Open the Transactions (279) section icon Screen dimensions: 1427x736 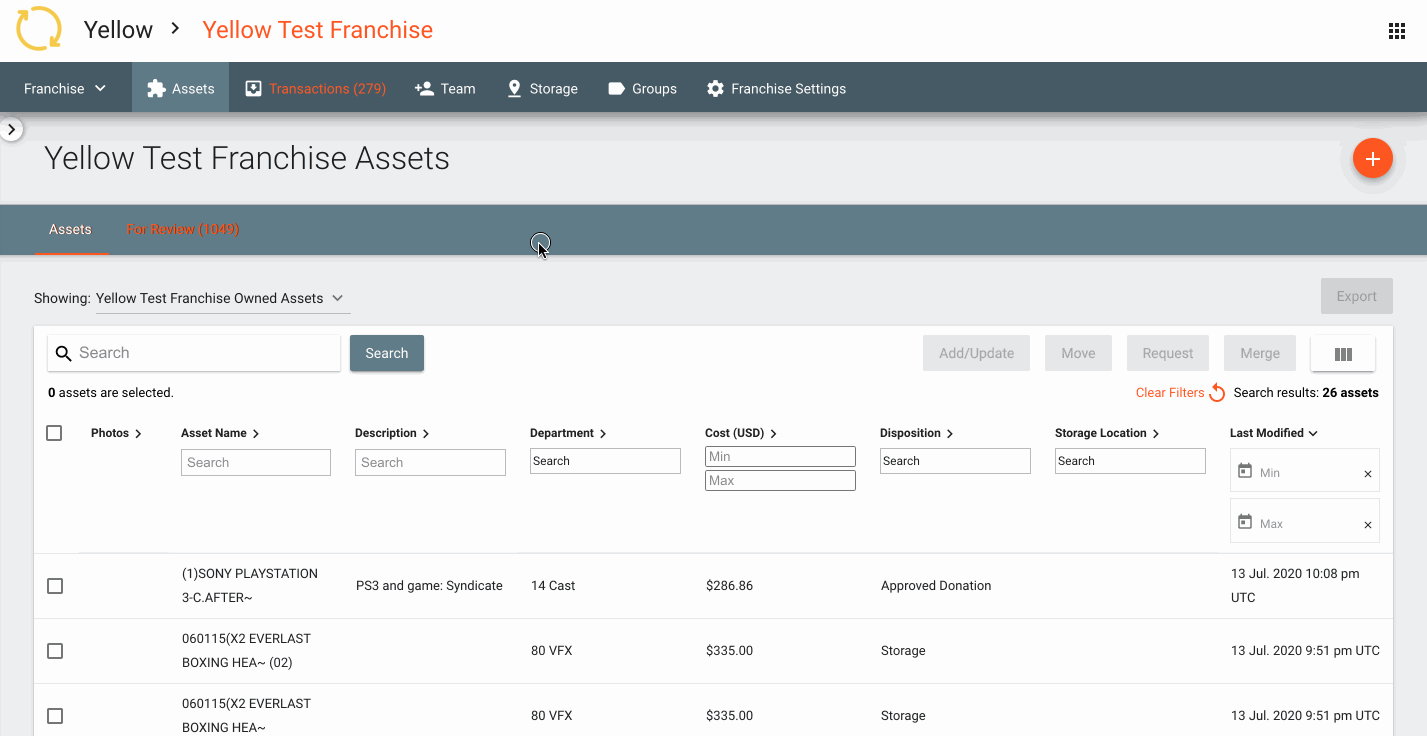pyautogui.click(x=253, y=88)
